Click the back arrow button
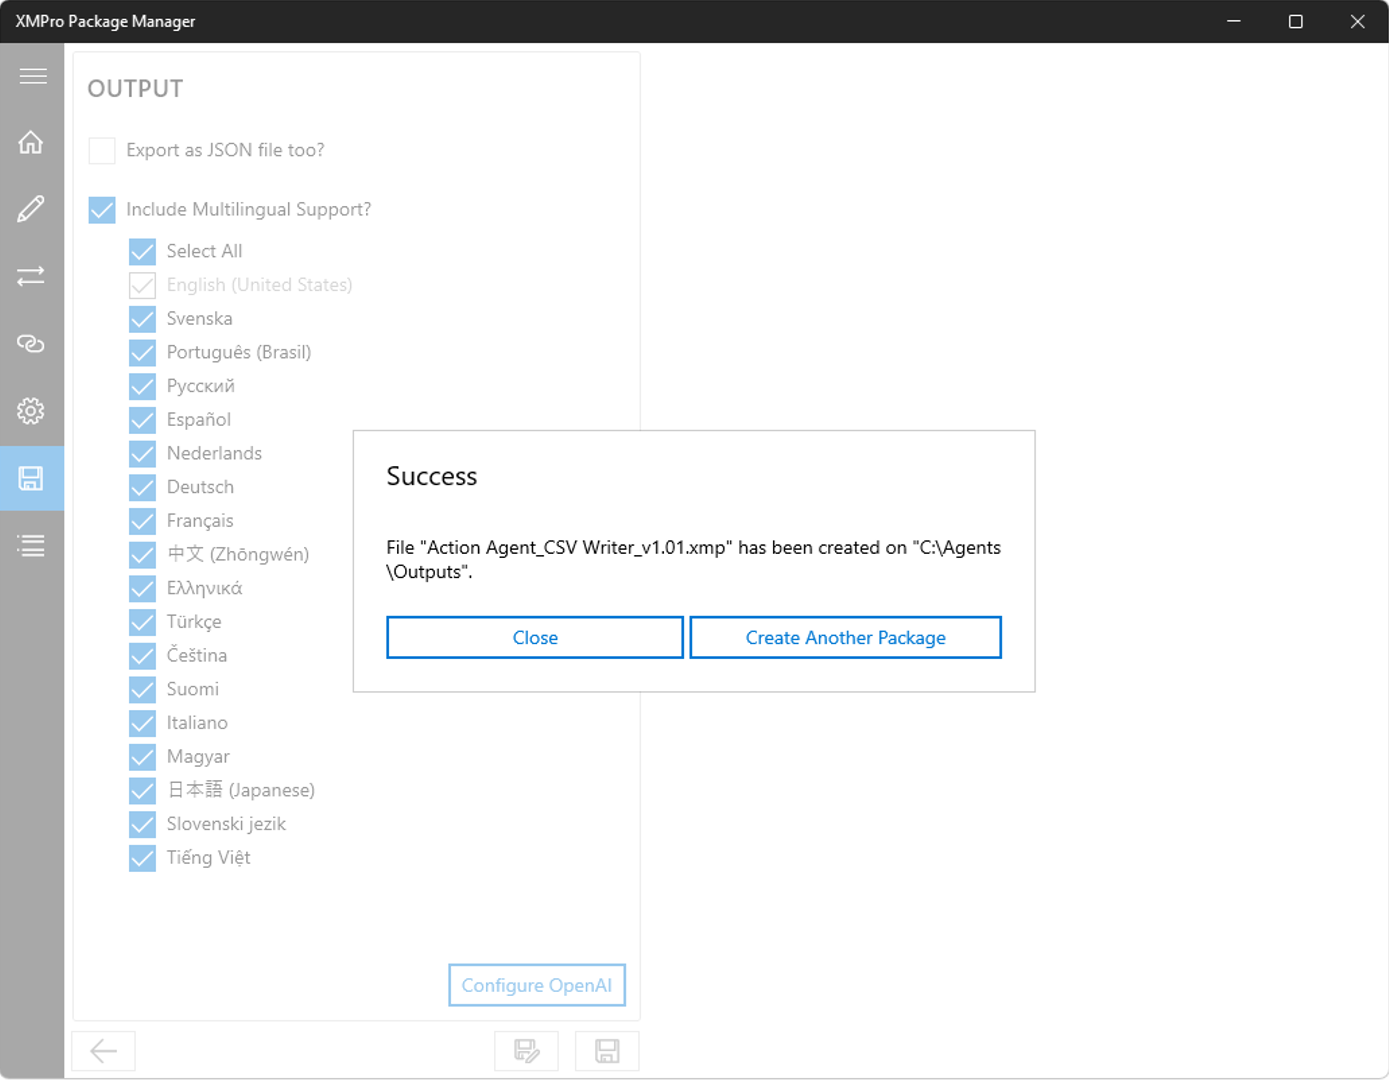 [104, 1051]
